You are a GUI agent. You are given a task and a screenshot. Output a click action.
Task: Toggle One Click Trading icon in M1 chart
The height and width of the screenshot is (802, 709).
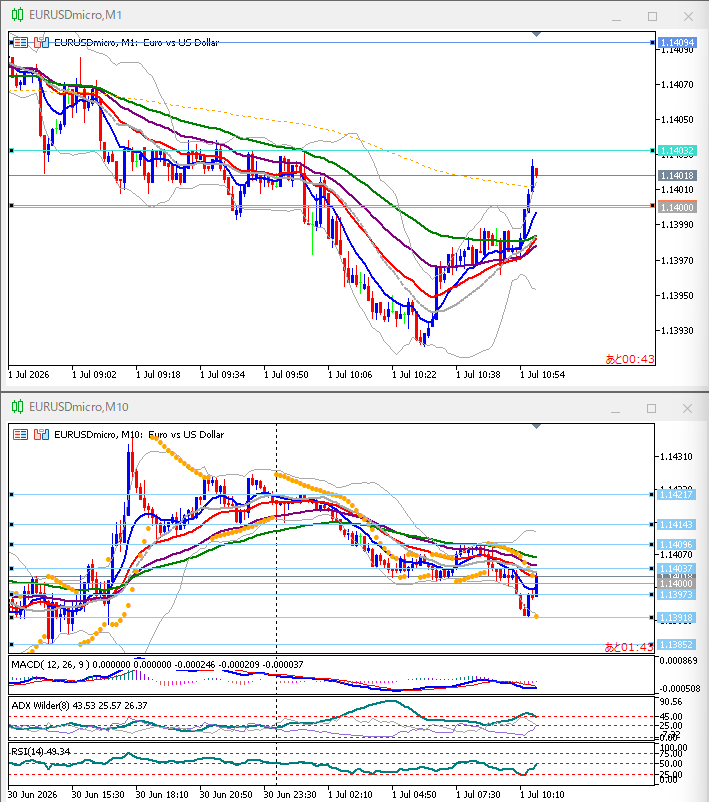(41, 42)
